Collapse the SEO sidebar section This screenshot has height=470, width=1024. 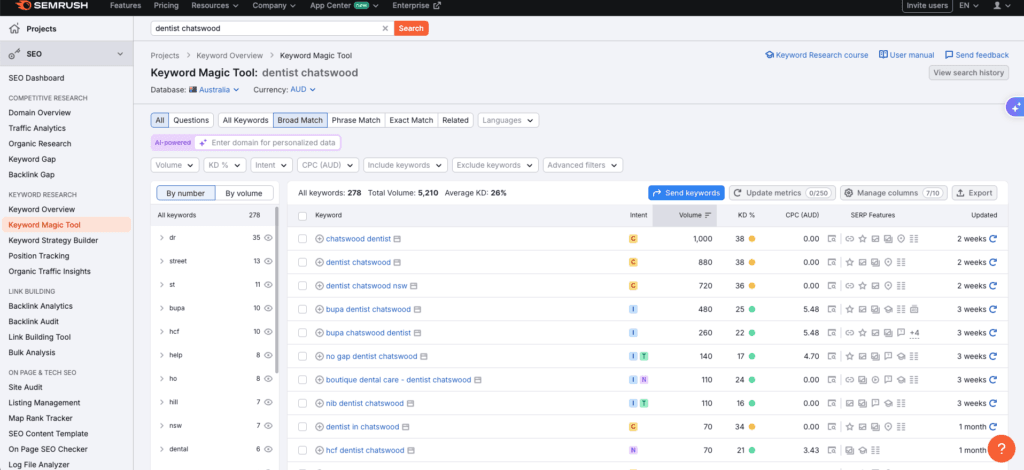pyautogui.click(x=120, y=54)
